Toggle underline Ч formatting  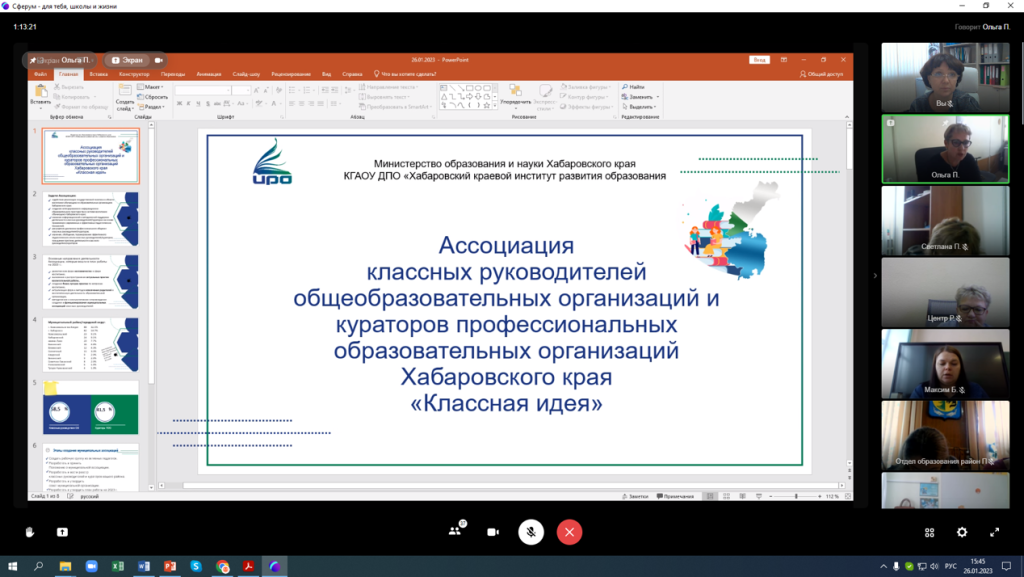[x=199, y=104]
